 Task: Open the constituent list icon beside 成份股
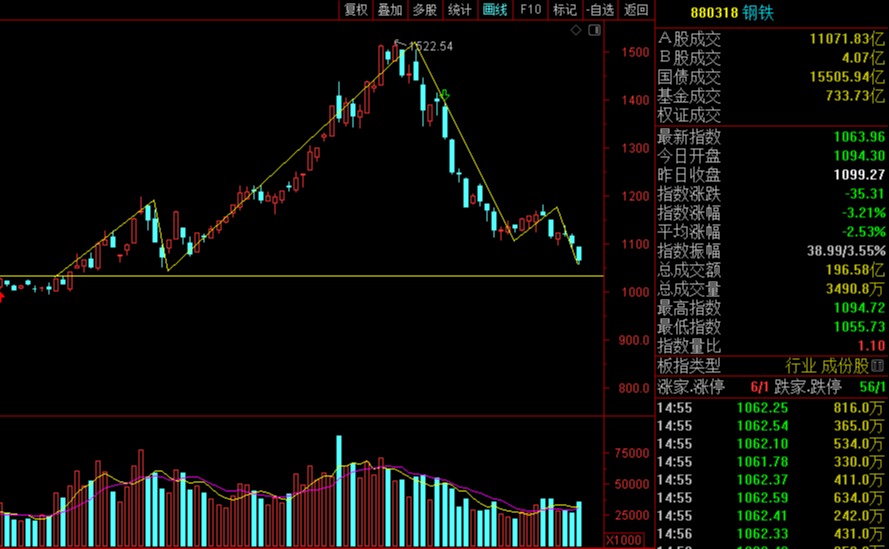pos(878,366)
